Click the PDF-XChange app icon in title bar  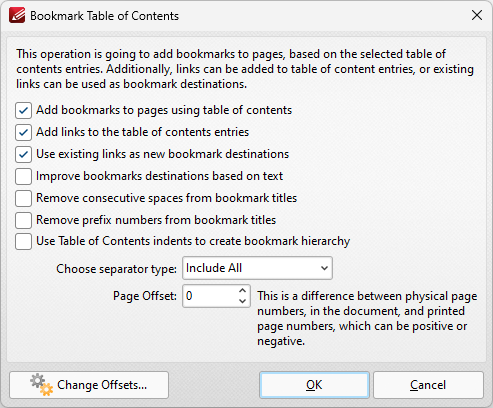click(17, 15)
